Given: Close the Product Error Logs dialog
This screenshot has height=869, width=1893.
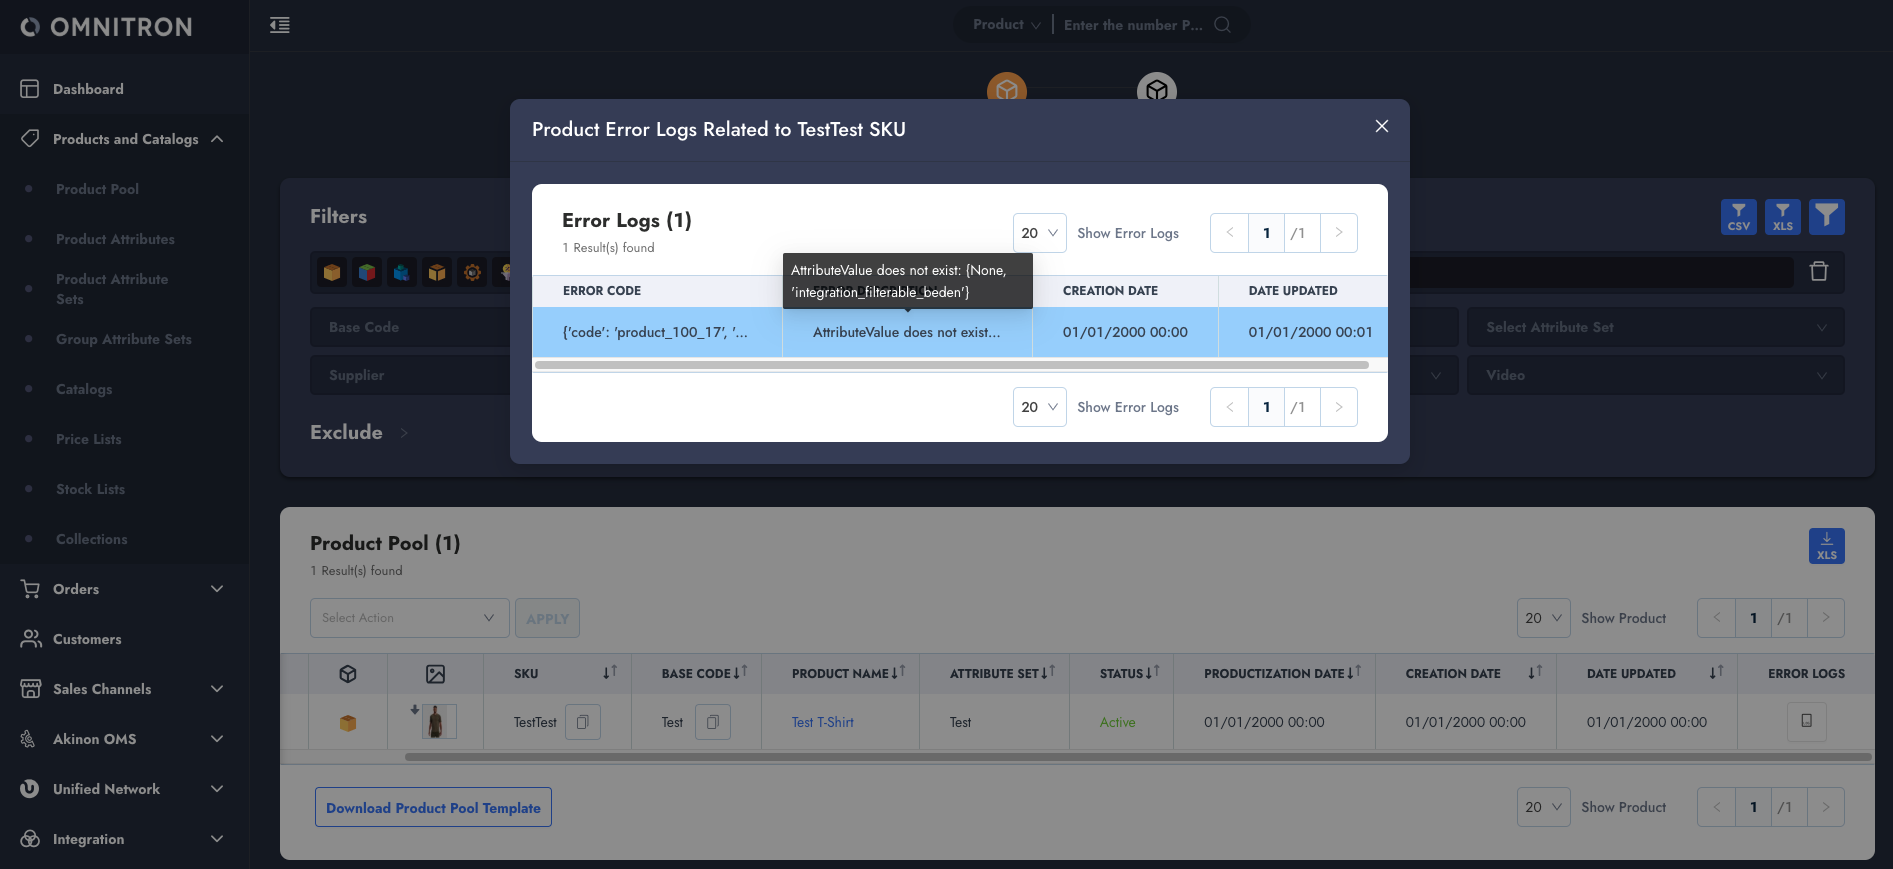Looking at the screenshot, I should pos(1381,126).
